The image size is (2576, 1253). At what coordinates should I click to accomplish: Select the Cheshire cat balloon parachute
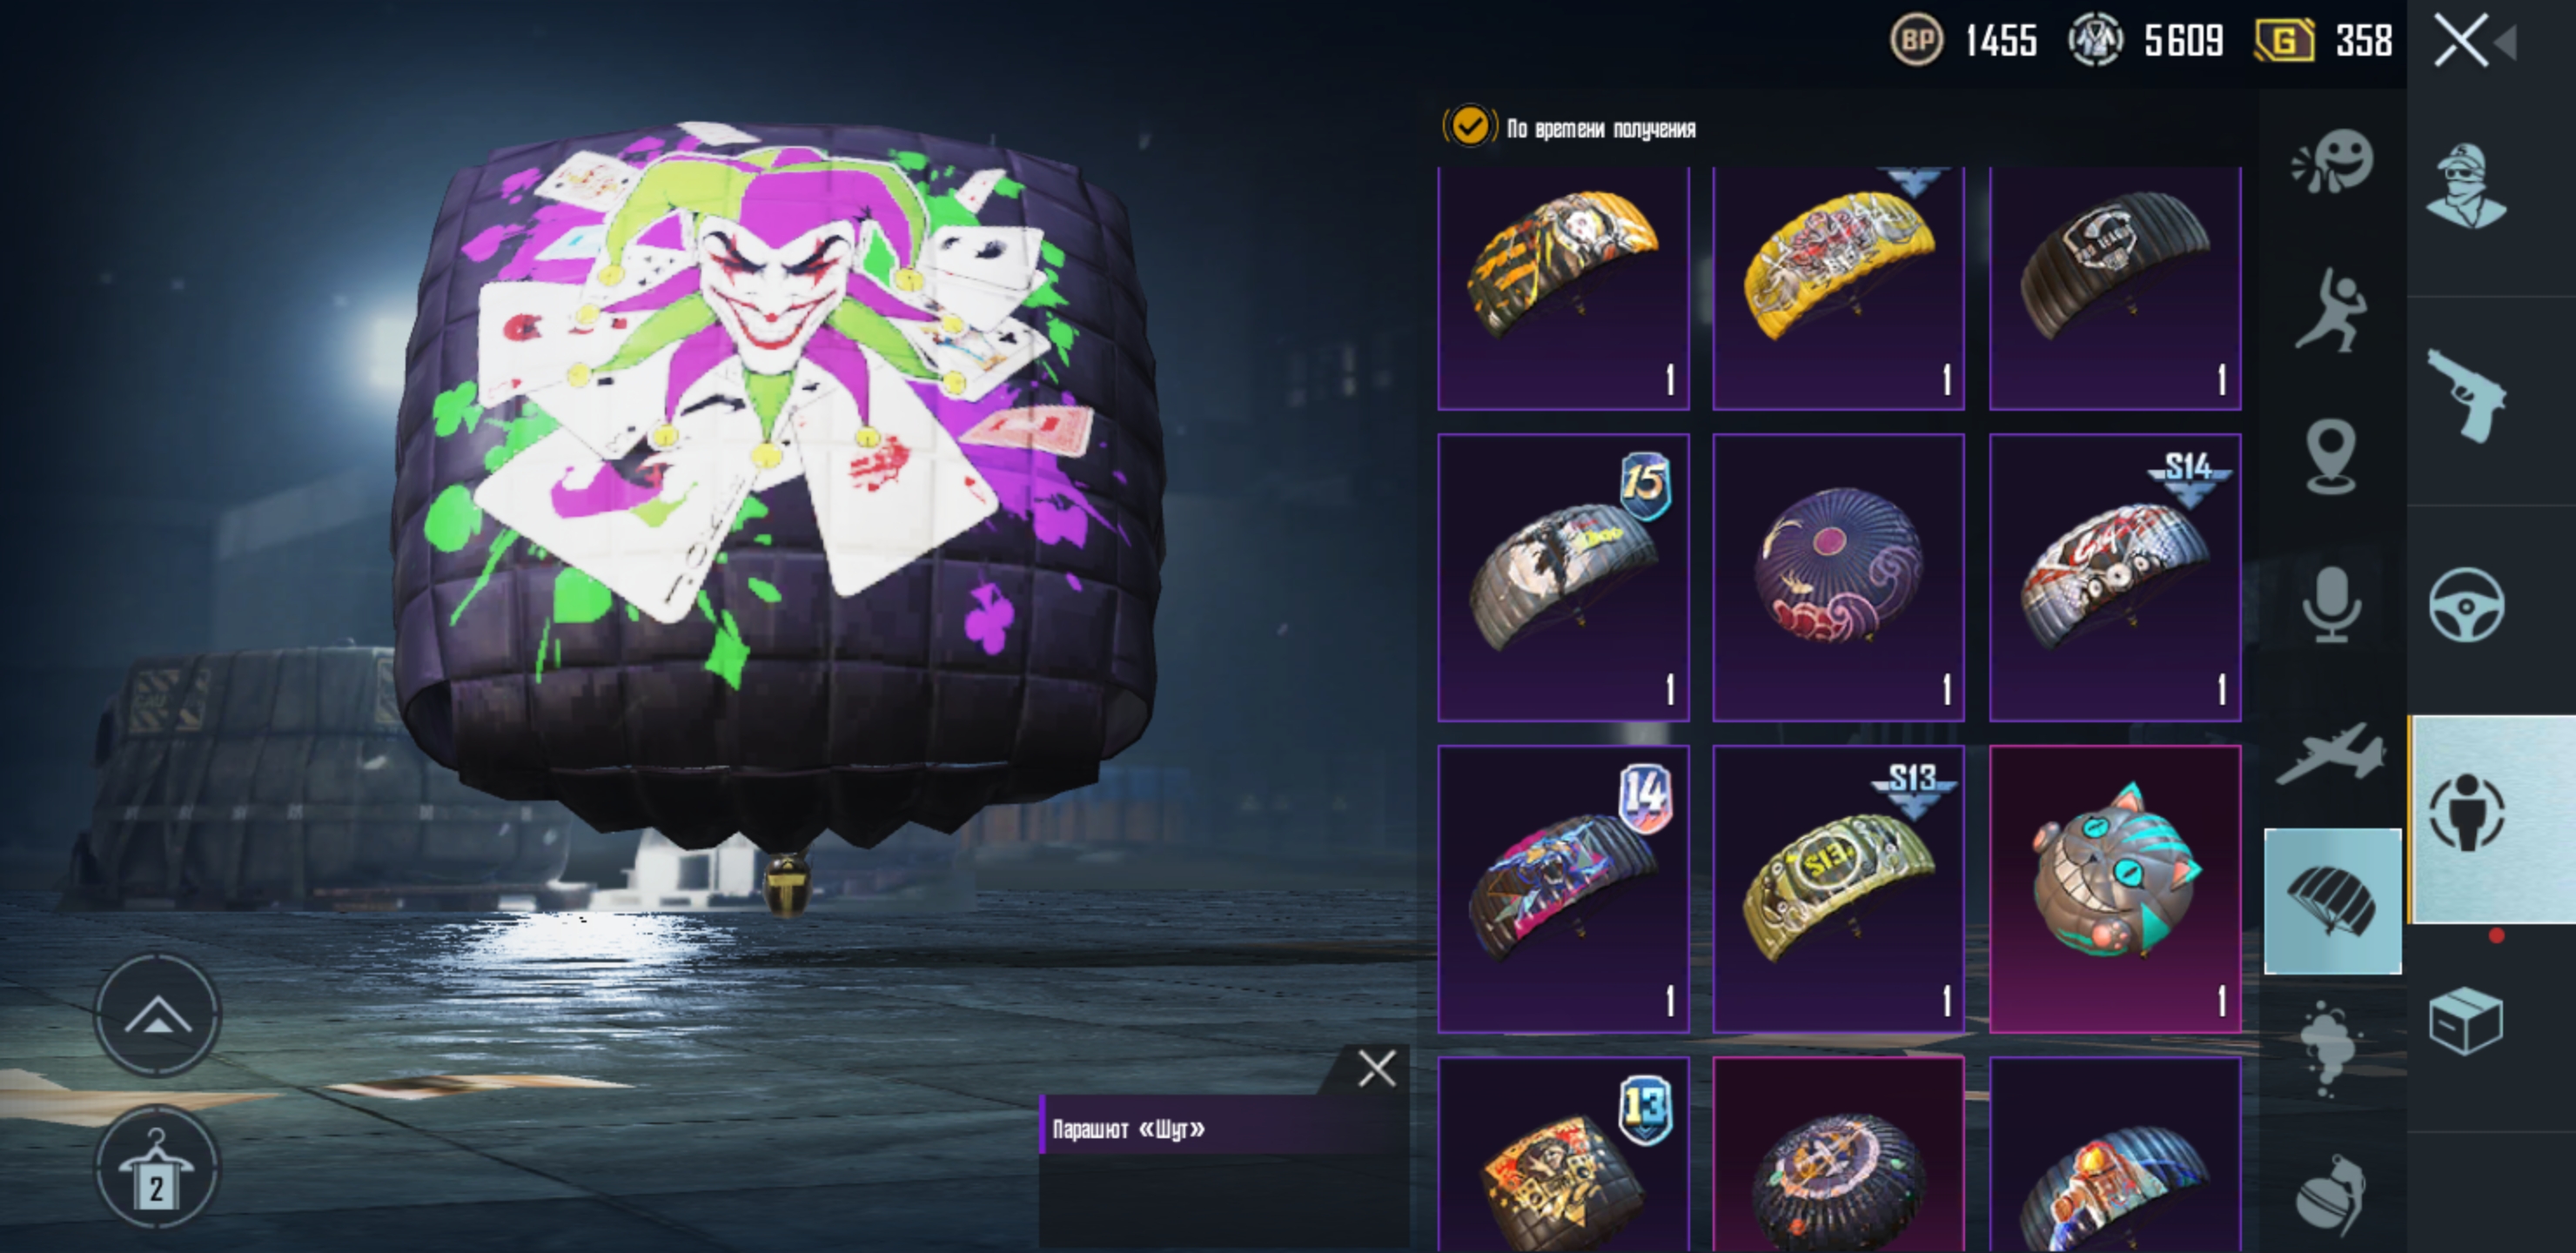2115,888
